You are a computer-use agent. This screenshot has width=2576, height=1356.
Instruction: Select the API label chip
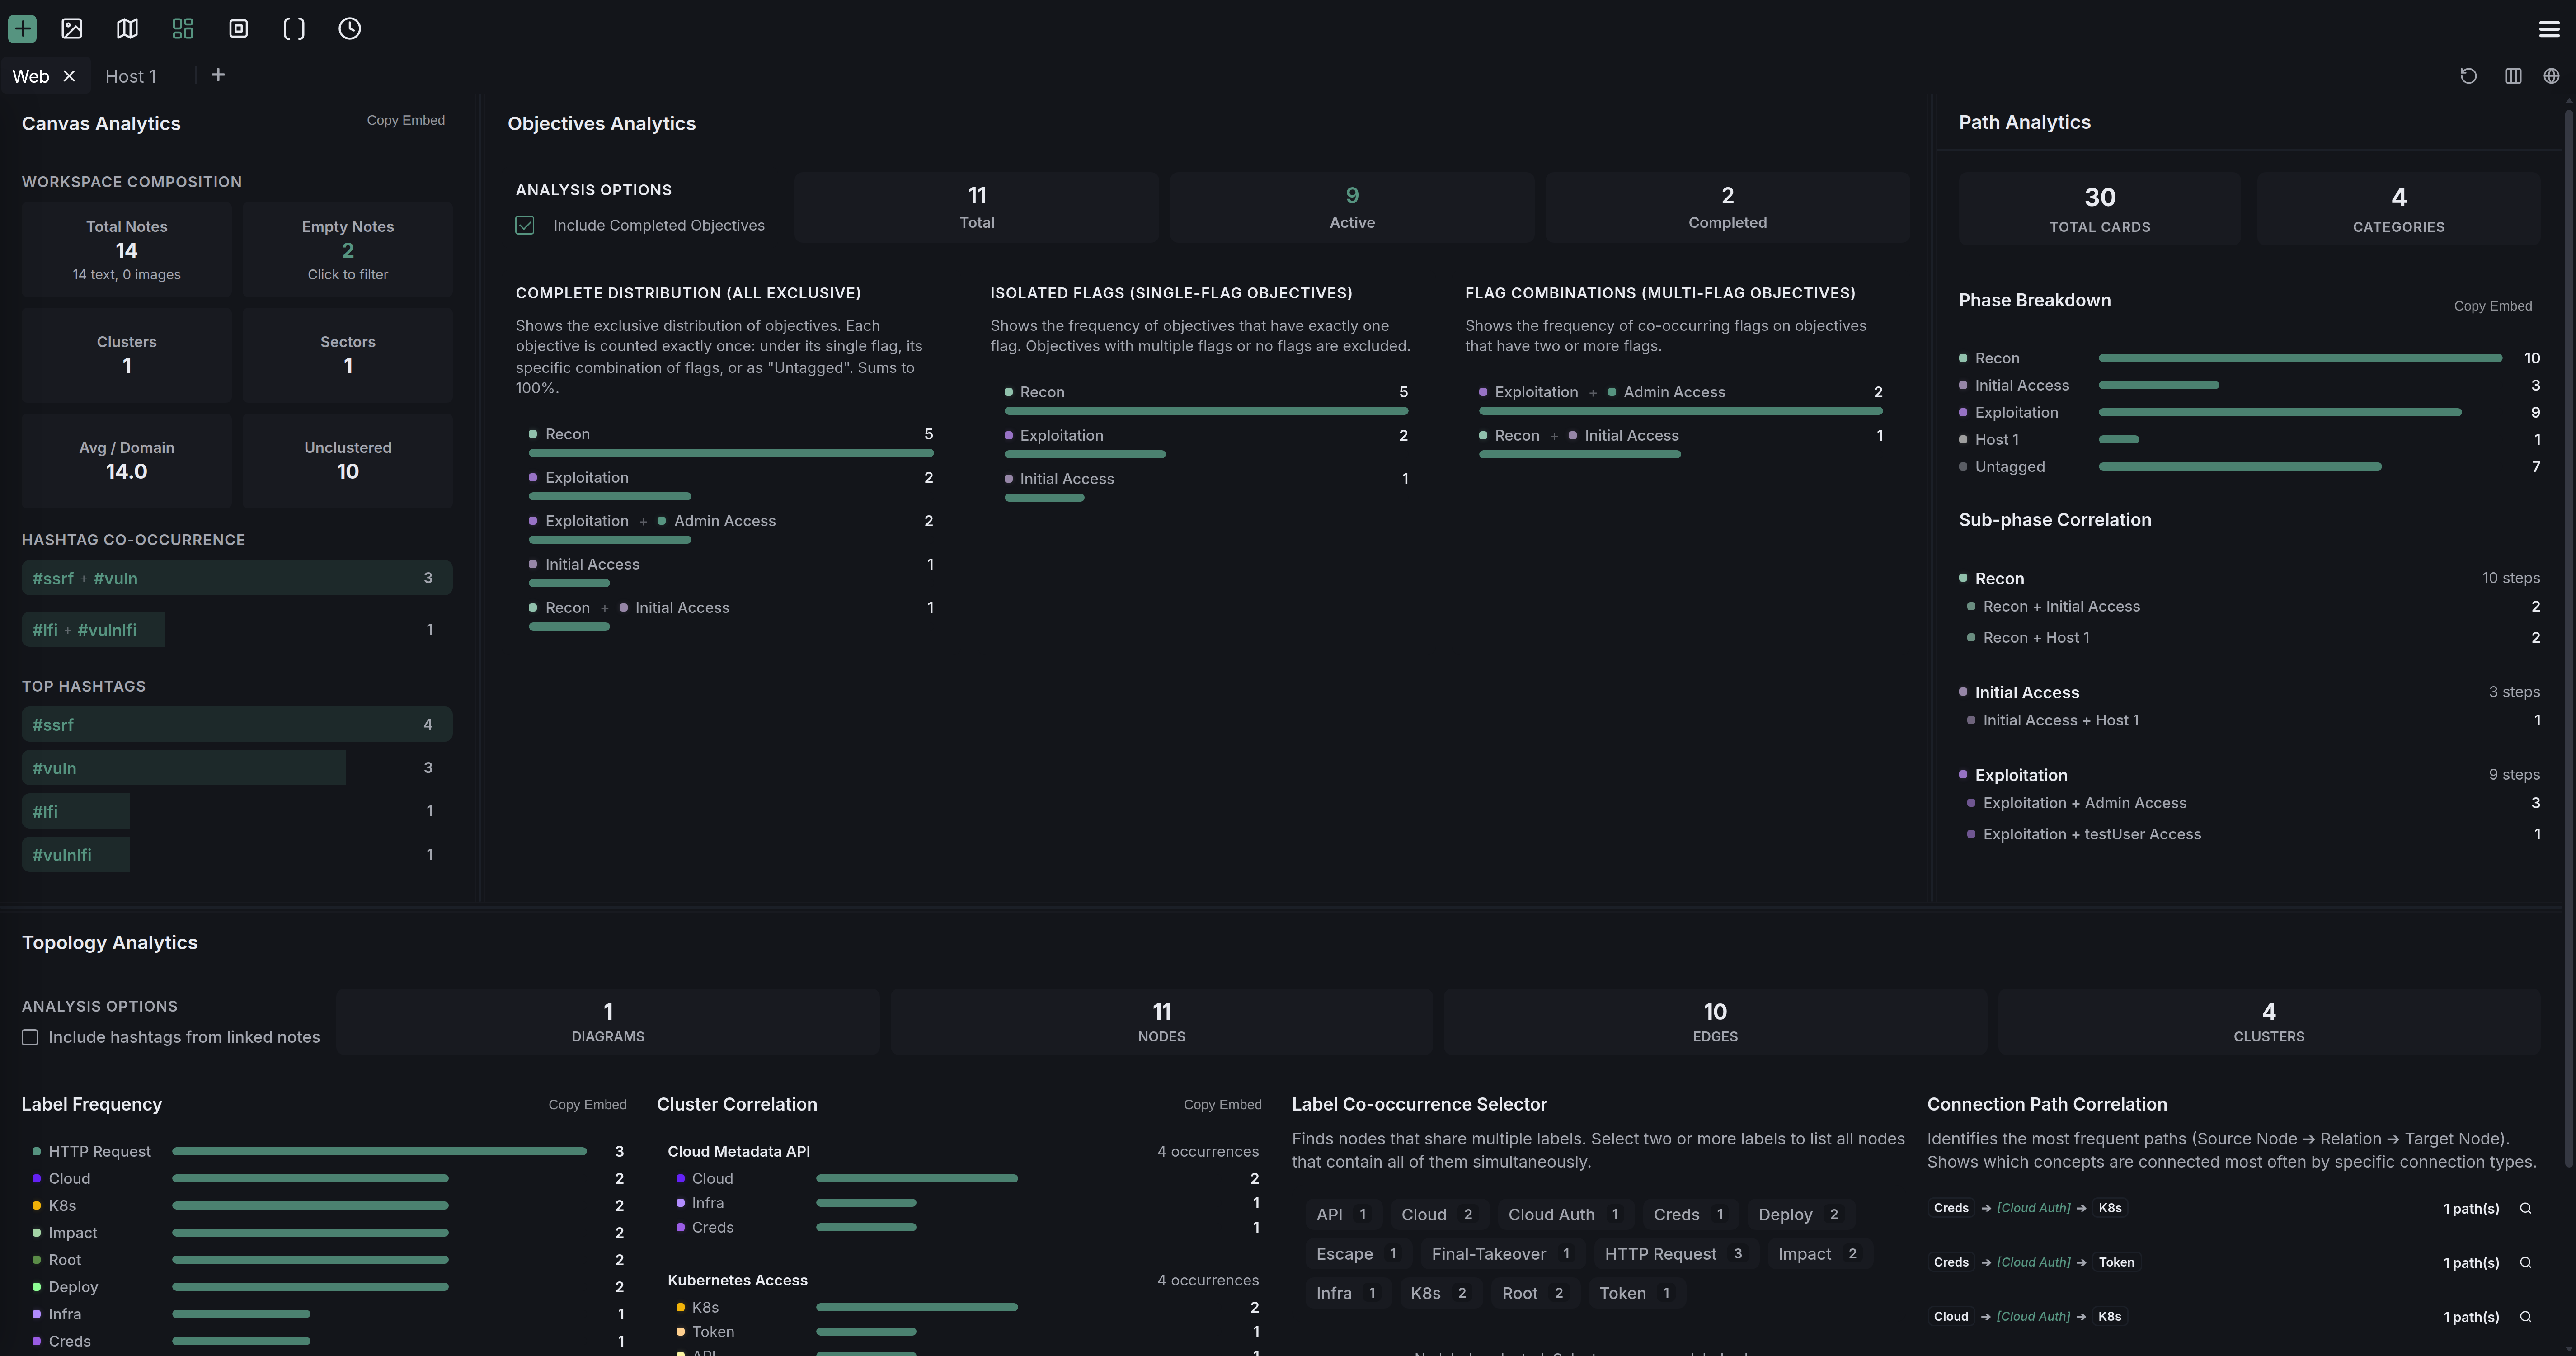coord(1343,1214)
